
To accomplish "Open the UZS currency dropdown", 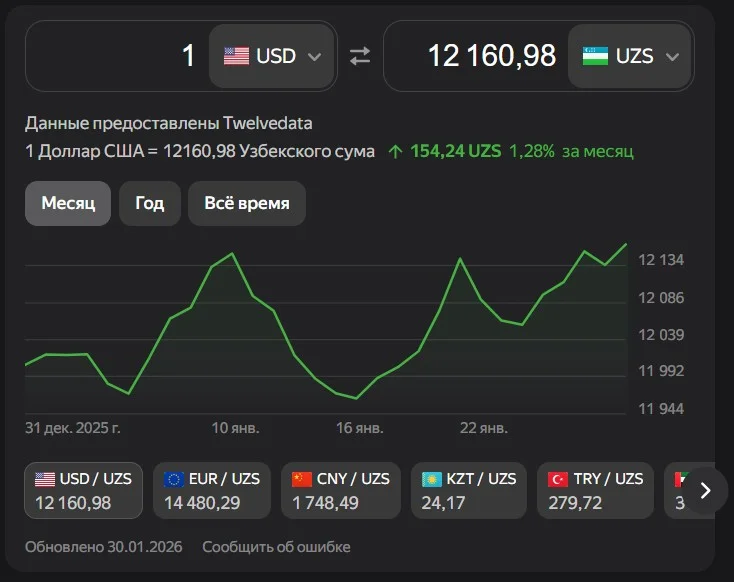I will pyautogui.click(x=631, y=56).
